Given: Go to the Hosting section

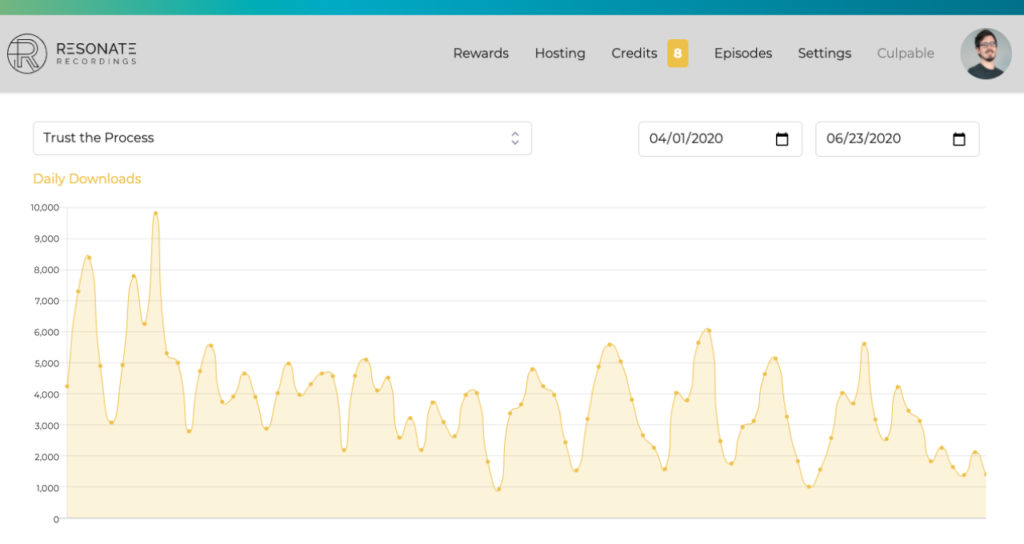Looking at the screenshot, I should [560, 54].
